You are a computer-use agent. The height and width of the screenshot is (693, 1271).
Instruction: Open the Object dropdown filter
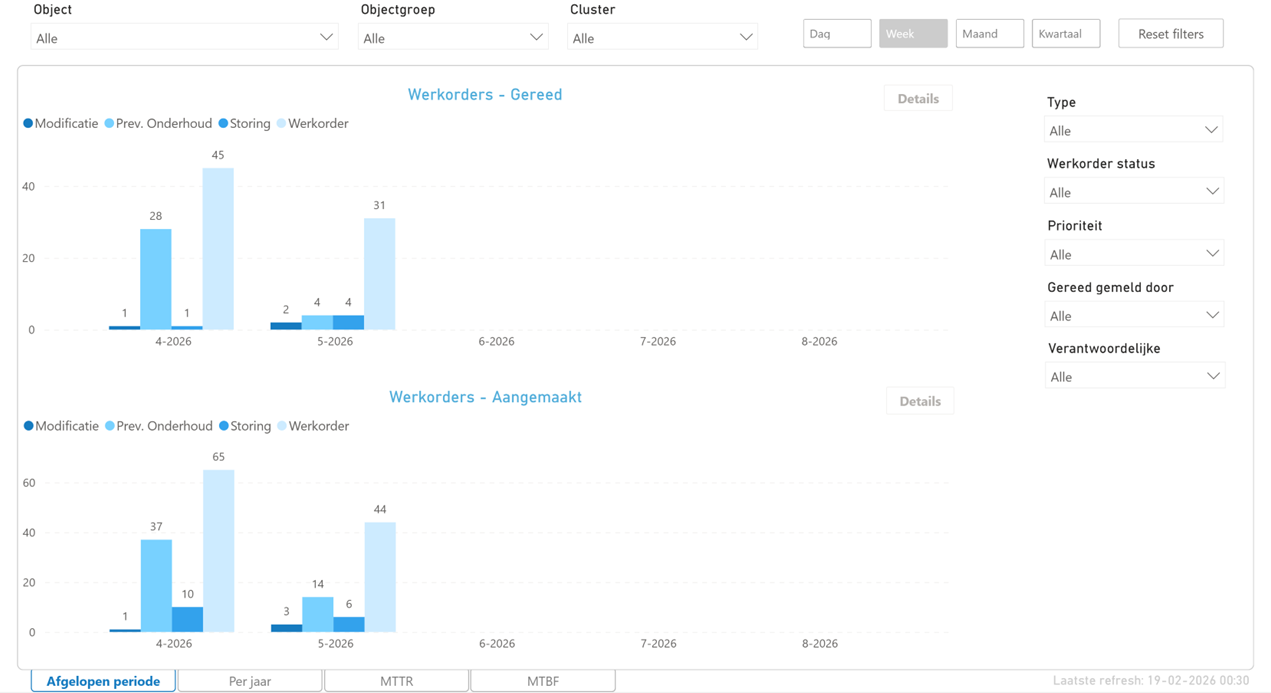pyautogui.click(x=184, y=38)
